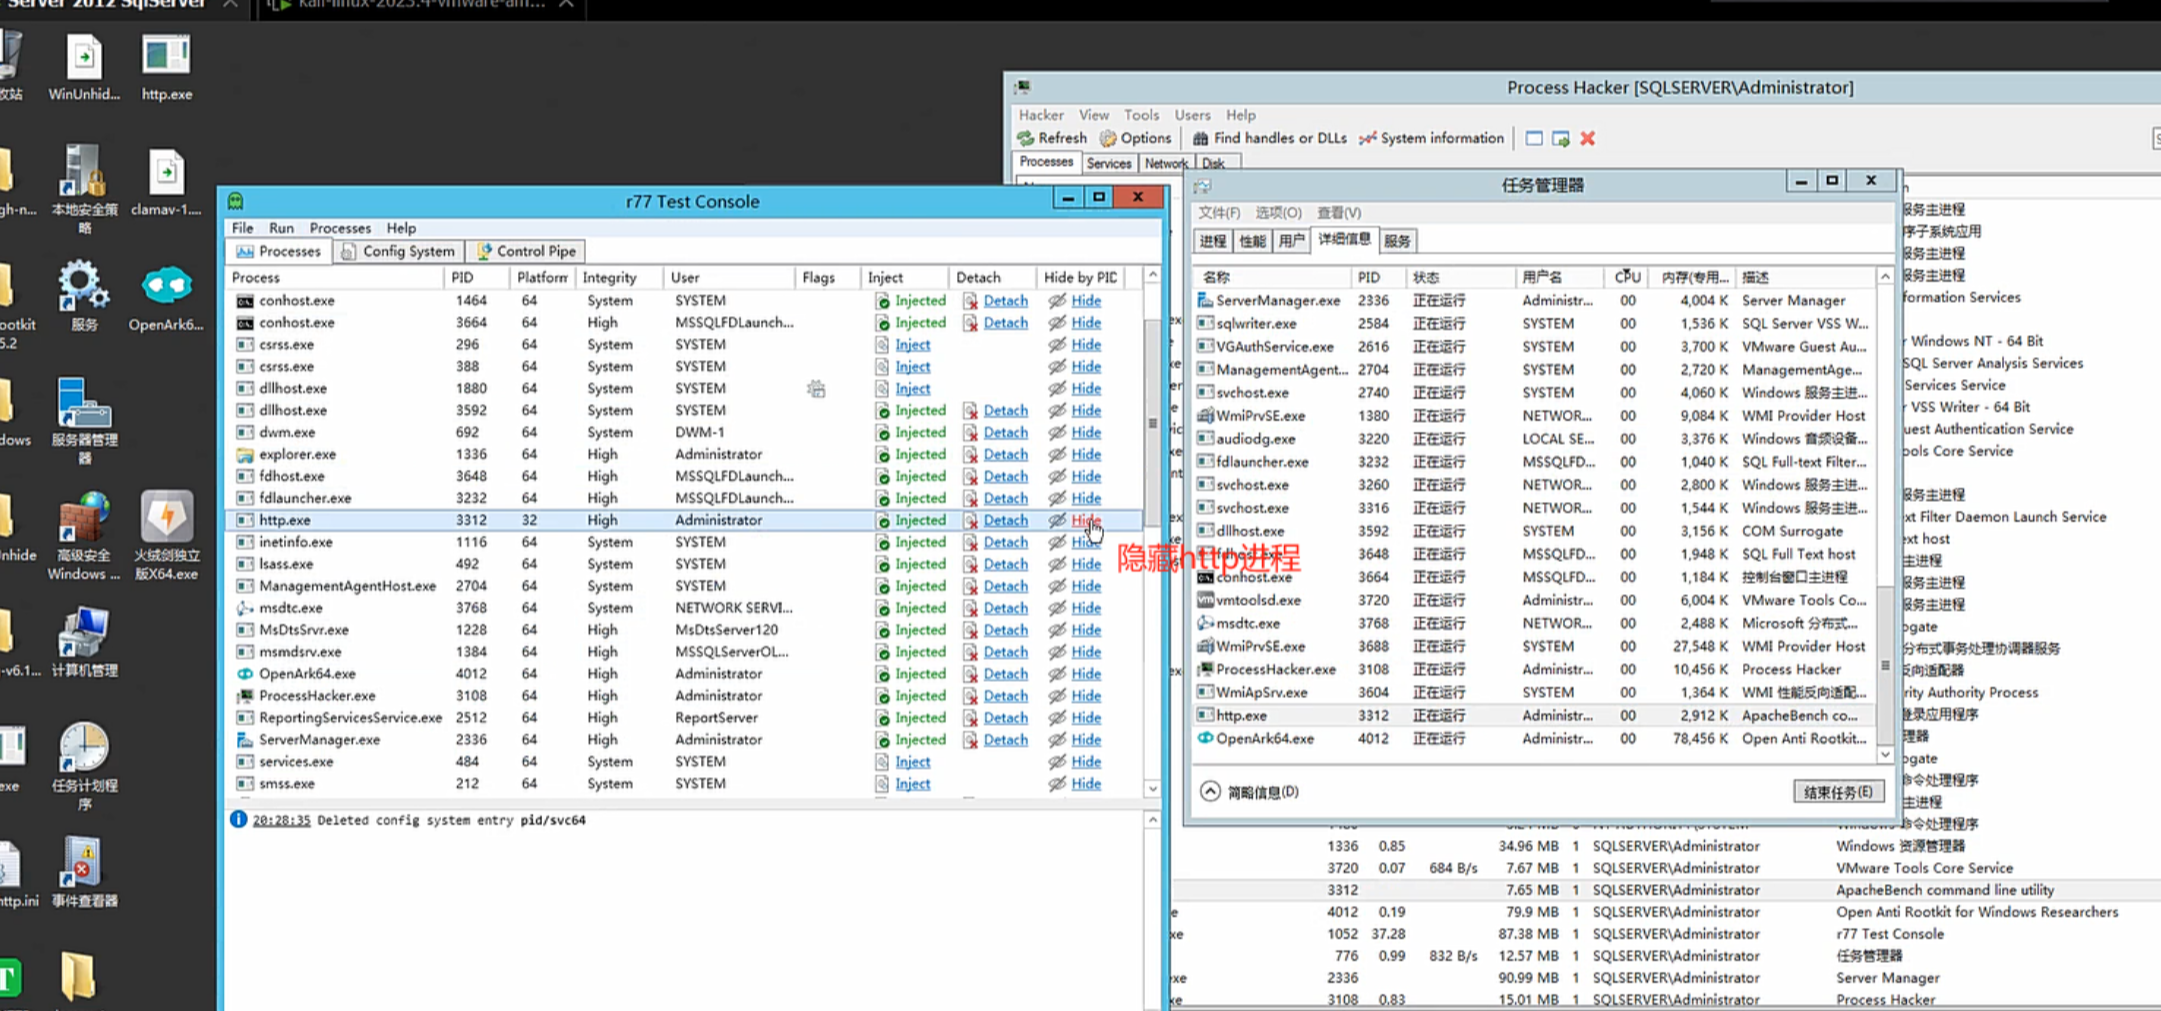
Task: Open the 任务计划程序 desktop icon
Action: [84, 766]
